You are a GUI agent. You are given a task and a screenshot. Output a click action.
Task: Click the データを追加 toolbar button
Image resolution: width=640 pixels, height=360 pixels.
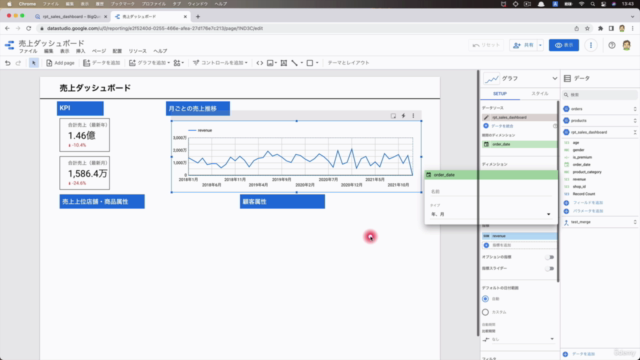102,63
